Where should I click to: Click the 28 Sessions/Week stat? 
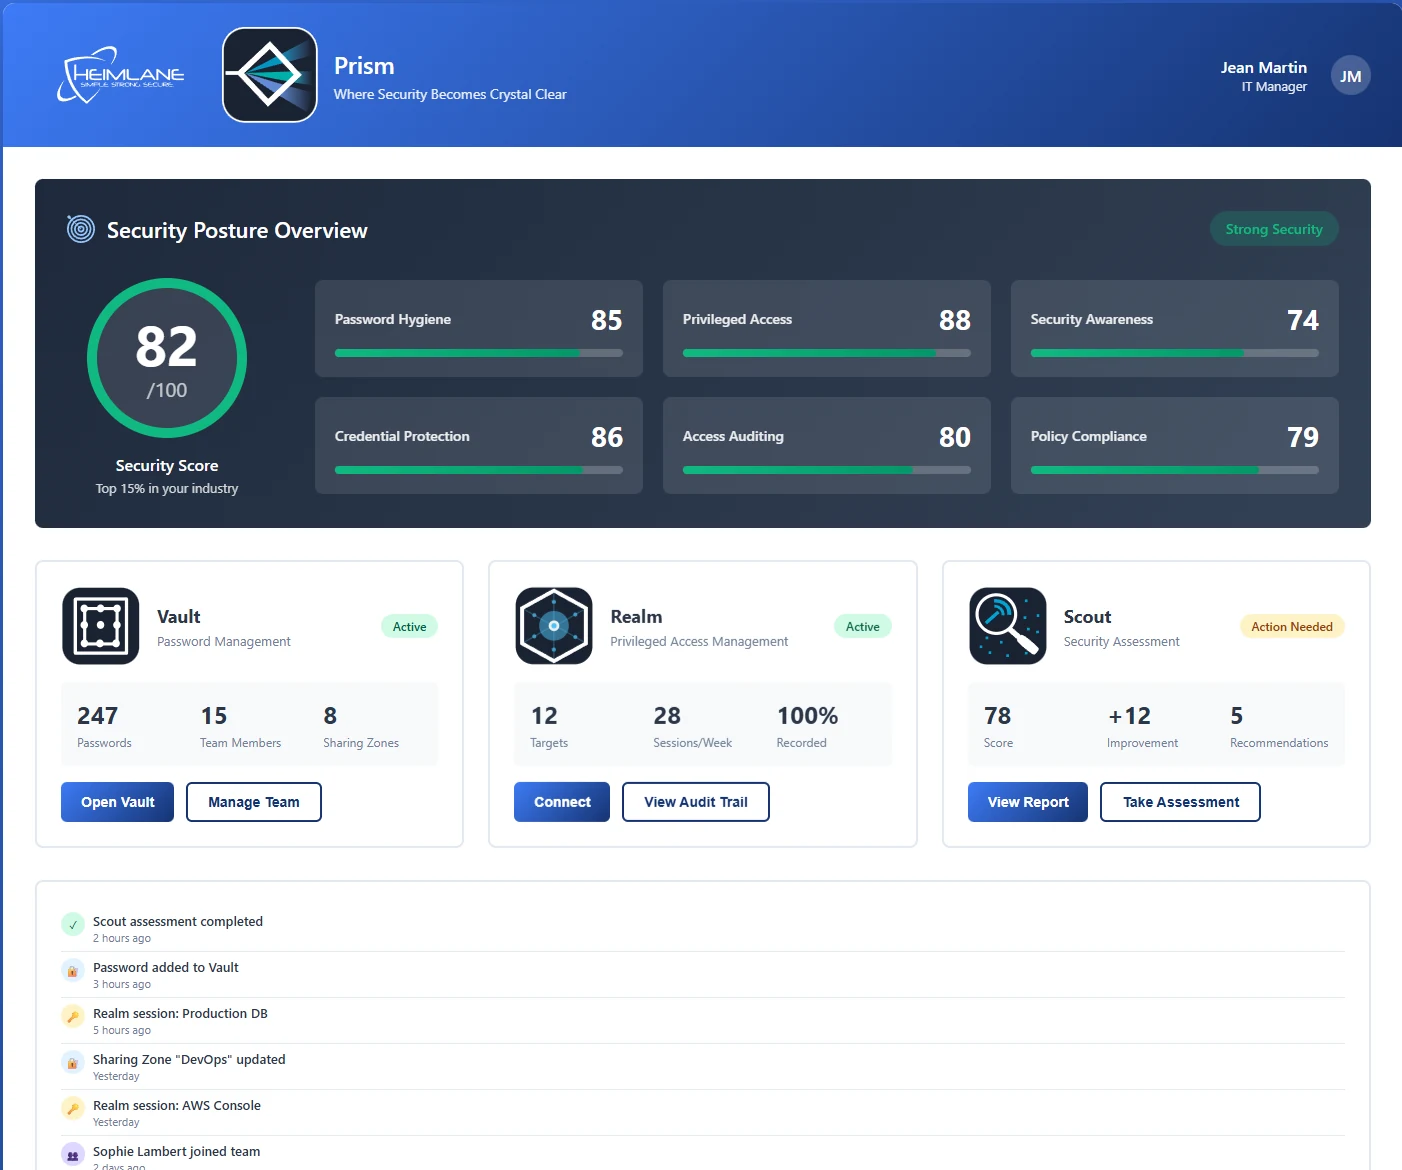click(692, 726)
